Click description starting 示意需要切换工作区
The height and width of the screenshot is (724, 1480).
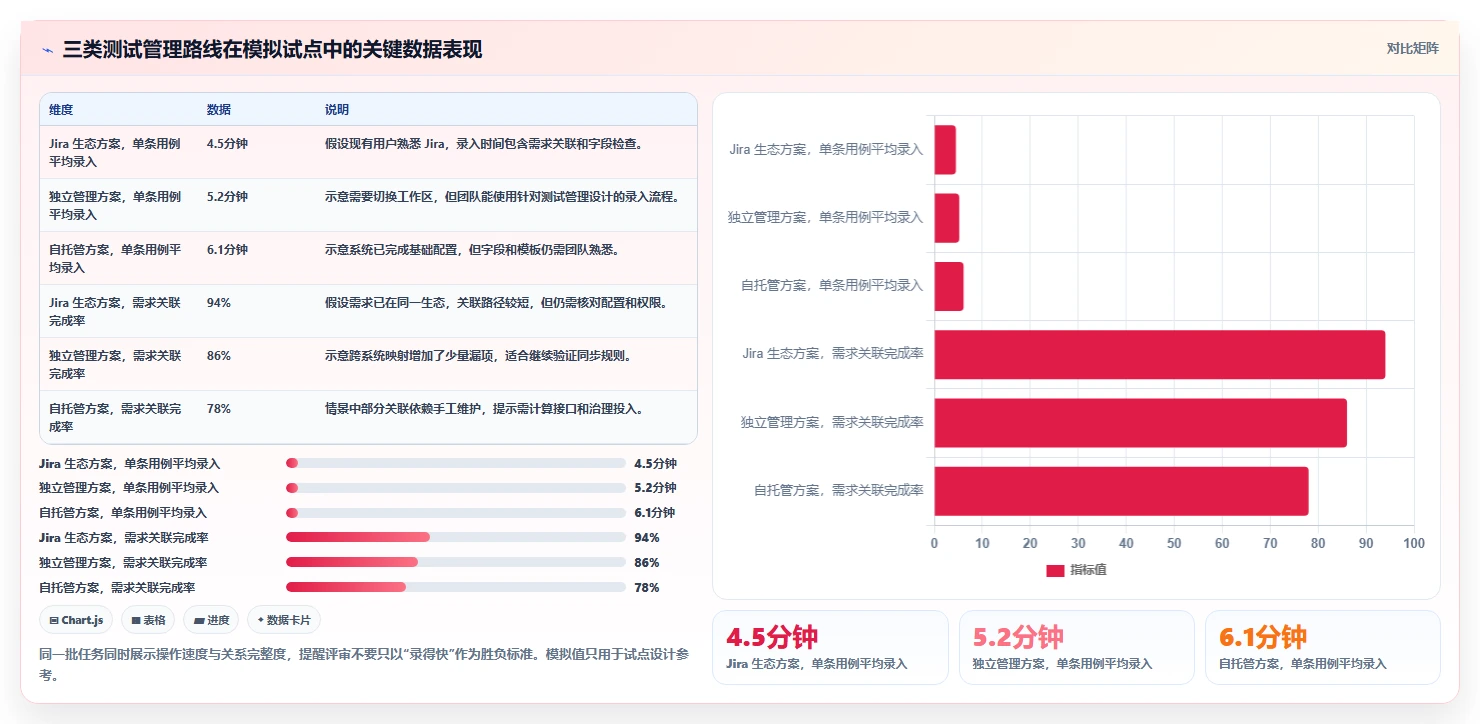tap(502, 196)
